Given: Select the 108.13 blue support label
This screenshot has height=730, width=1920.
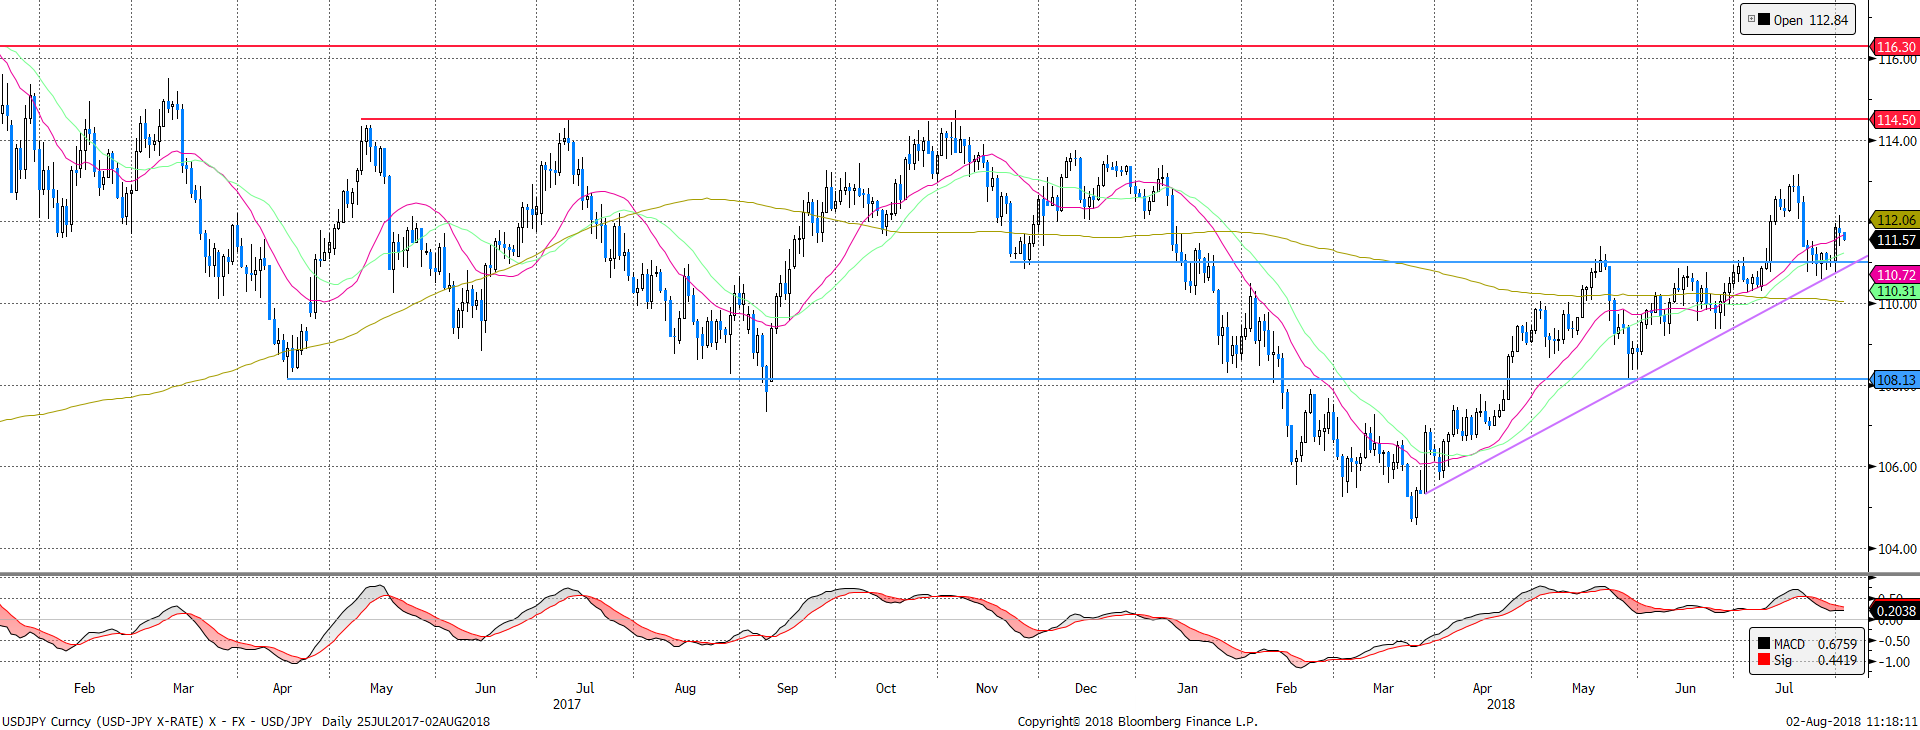Looking at the screenshot, I should coord(1894,380).
